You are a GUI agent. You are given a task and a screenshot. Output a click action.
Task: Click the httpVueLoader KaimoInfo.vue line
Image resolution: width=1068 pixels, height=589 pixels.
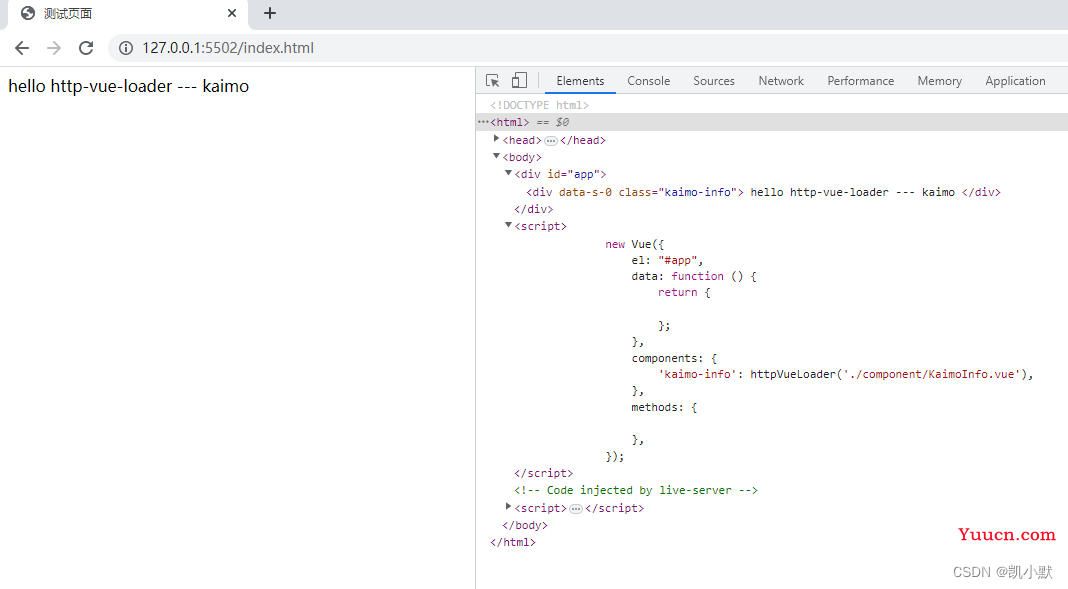click(845, 375)
